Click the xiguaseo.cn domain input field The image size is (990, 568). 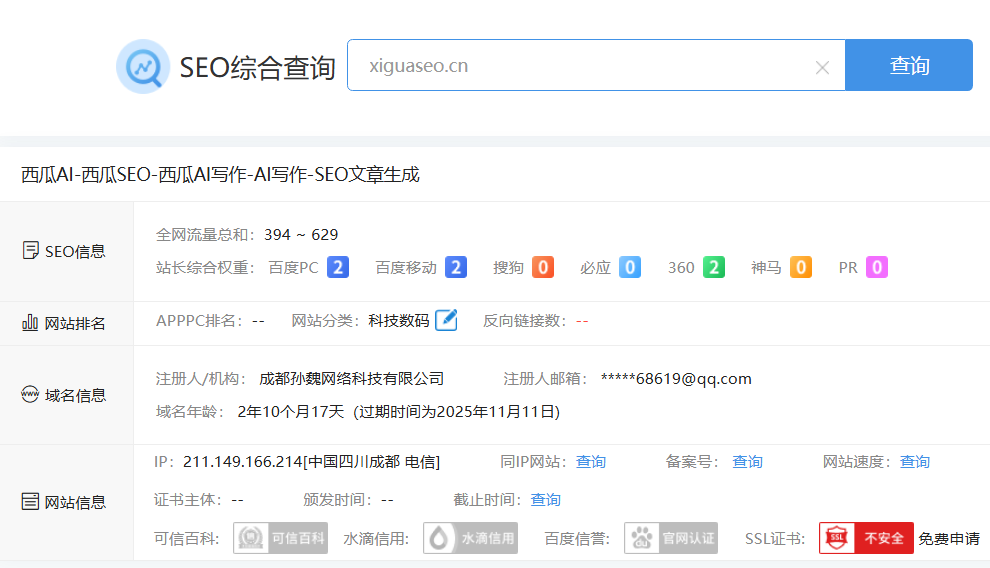pos(580,66)
